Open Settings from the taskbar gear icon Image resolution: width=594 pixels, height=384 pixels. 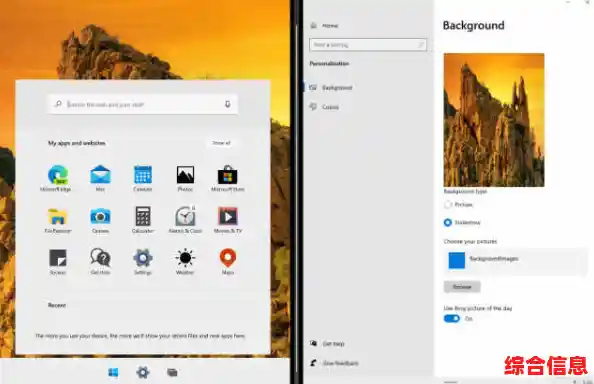[x=143, y=373]
